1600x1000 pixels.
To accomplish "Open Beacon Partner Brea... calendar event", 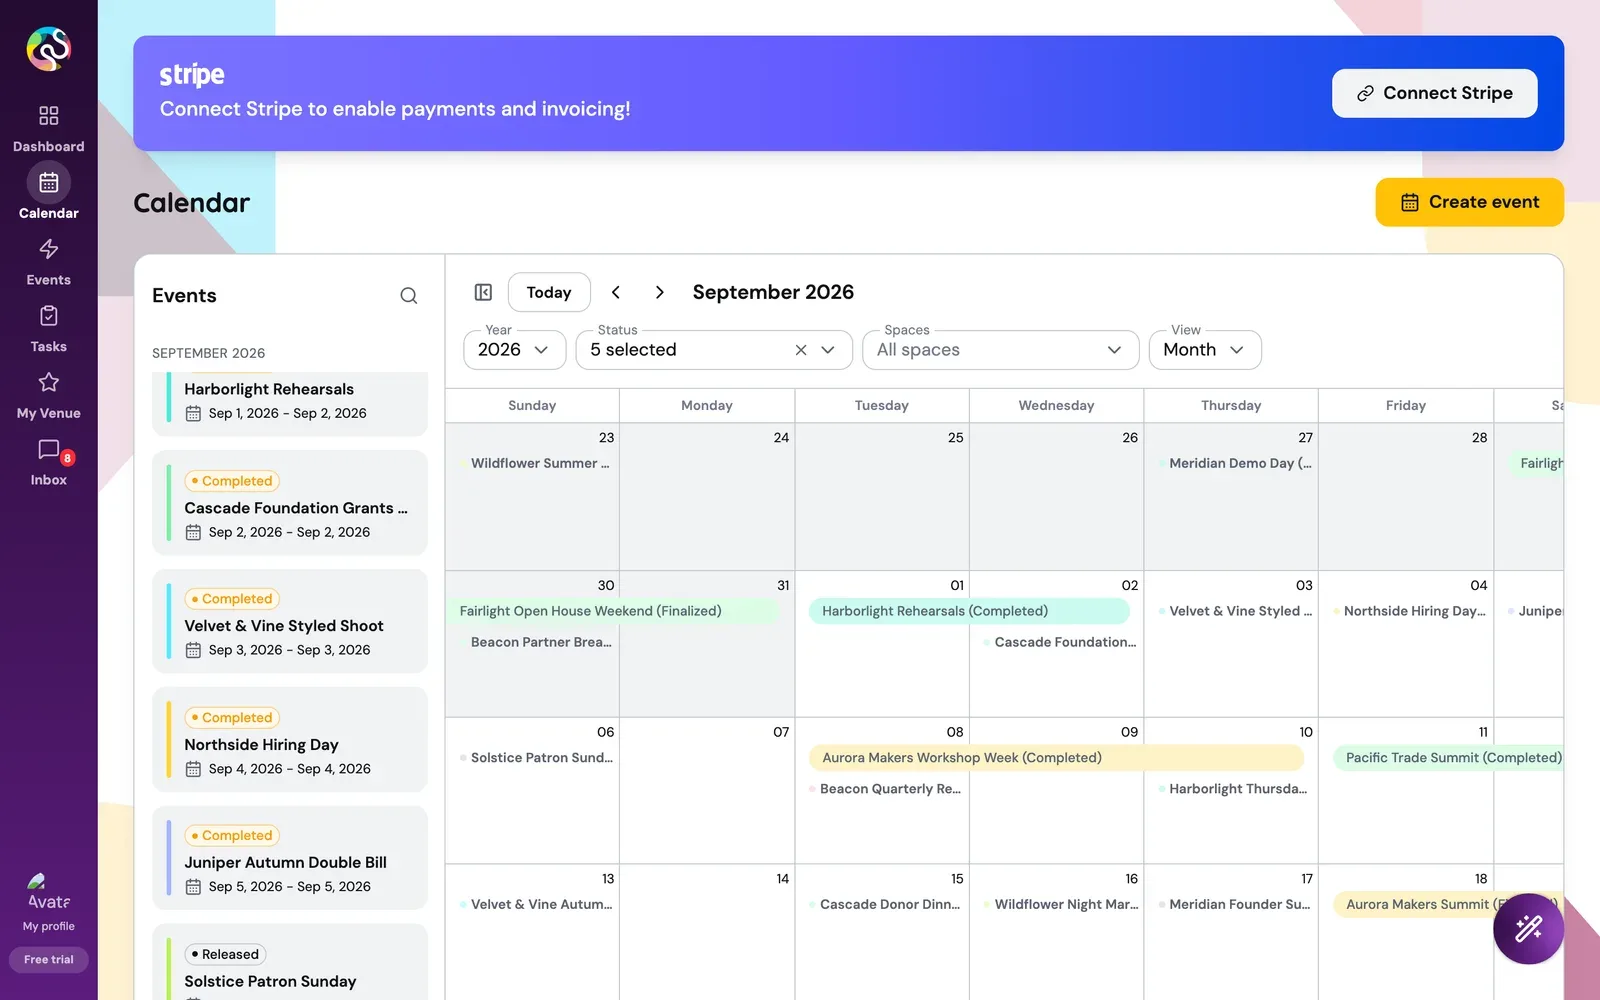I will pos(535,642).
